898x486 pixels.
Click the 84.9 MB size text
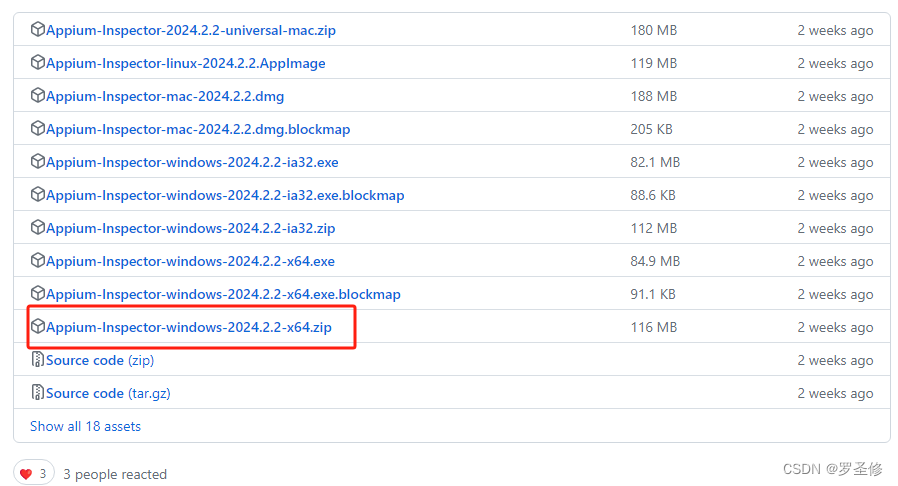(x=655, y=262)
